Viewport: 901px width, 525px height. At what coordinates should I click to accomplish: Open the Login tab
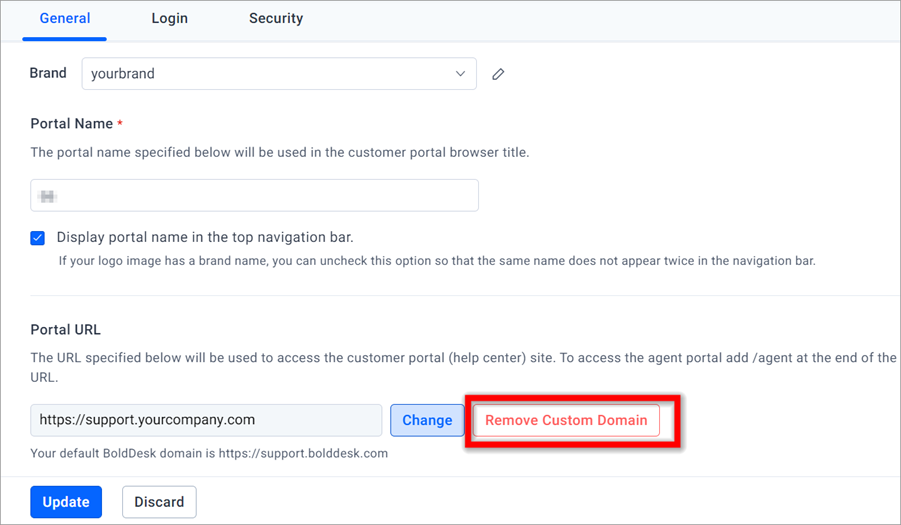coord(170,18)
